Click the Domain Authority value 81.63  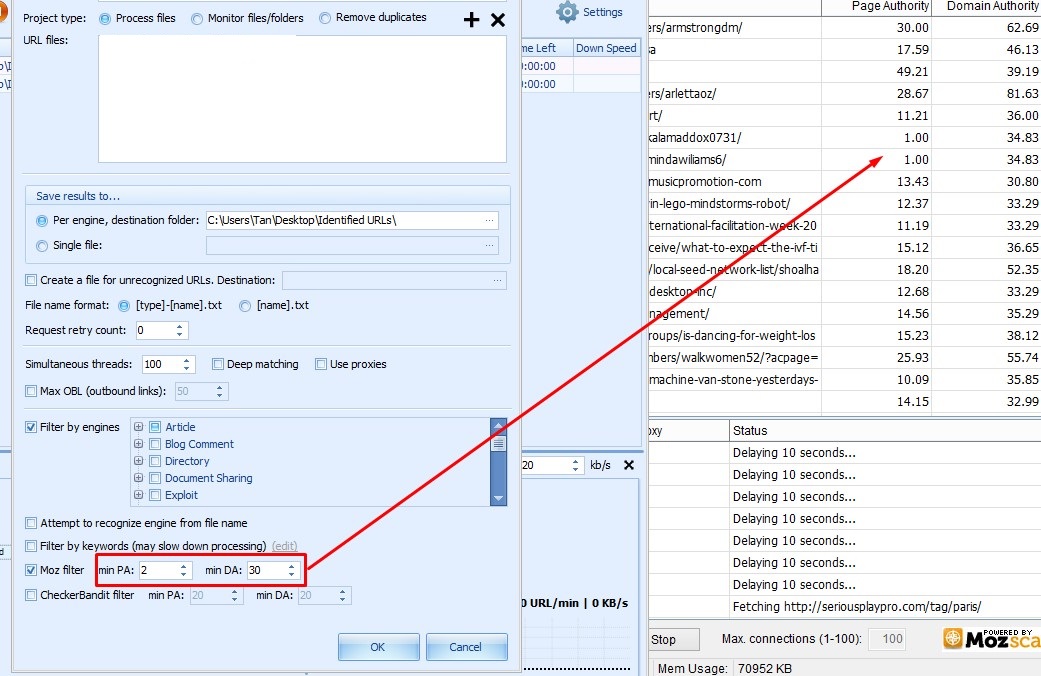click(x=1022, y=94)
